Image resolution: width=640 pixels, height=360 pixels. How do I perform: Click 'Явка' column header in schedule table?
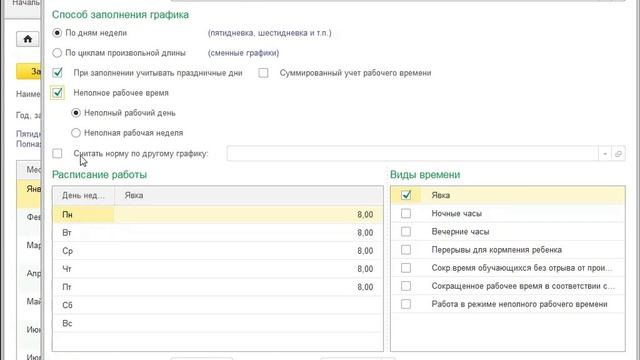(x=249, y=196)
